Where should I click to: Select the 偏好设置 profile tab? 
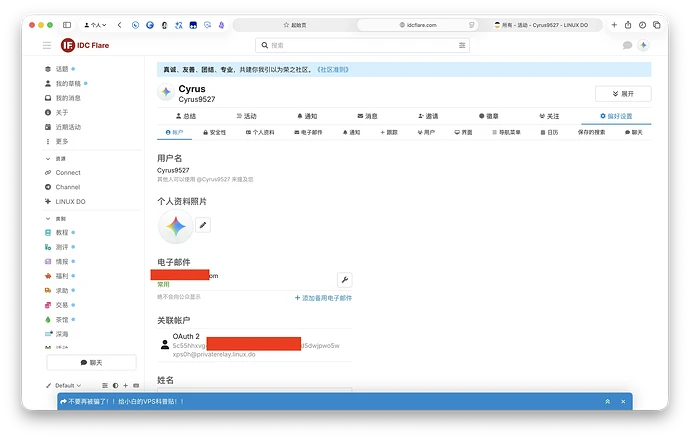(x=616, y=116)
